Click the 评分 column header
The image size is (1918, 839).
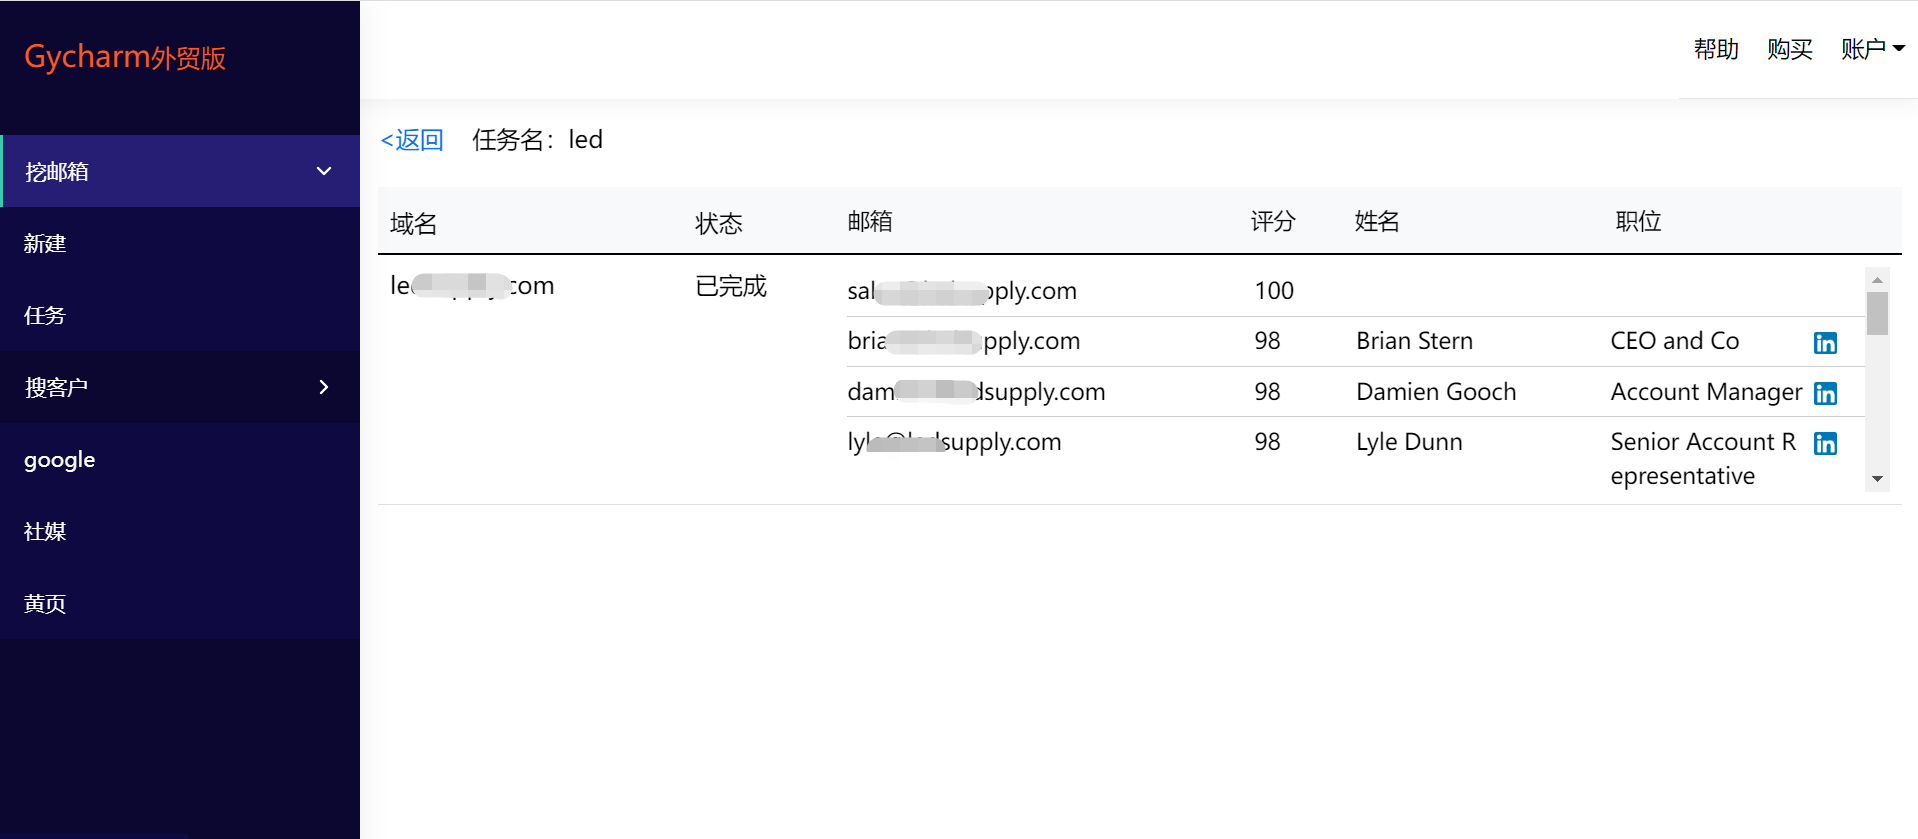coord(1273,221)
